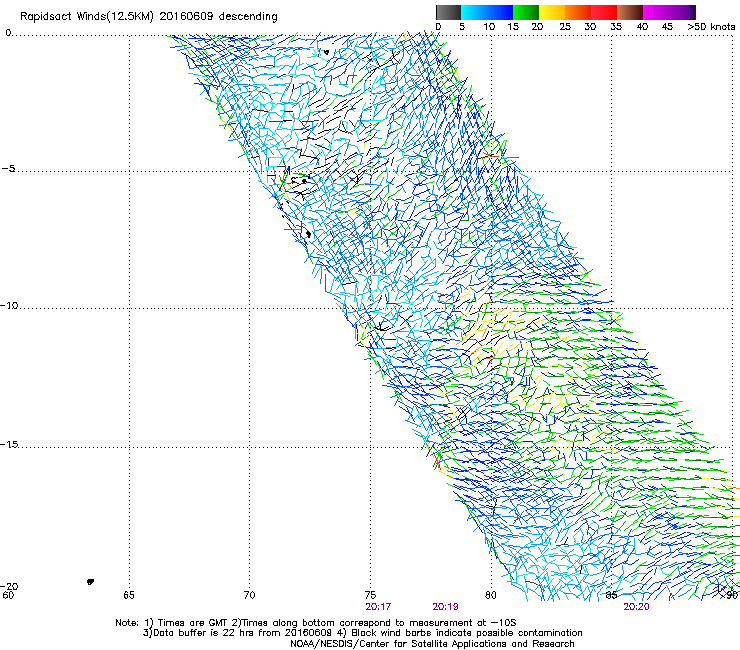Click the brown 35-40 knots legend segment
This screenshot has height=650, width=740.
click(x=631, y=12)
